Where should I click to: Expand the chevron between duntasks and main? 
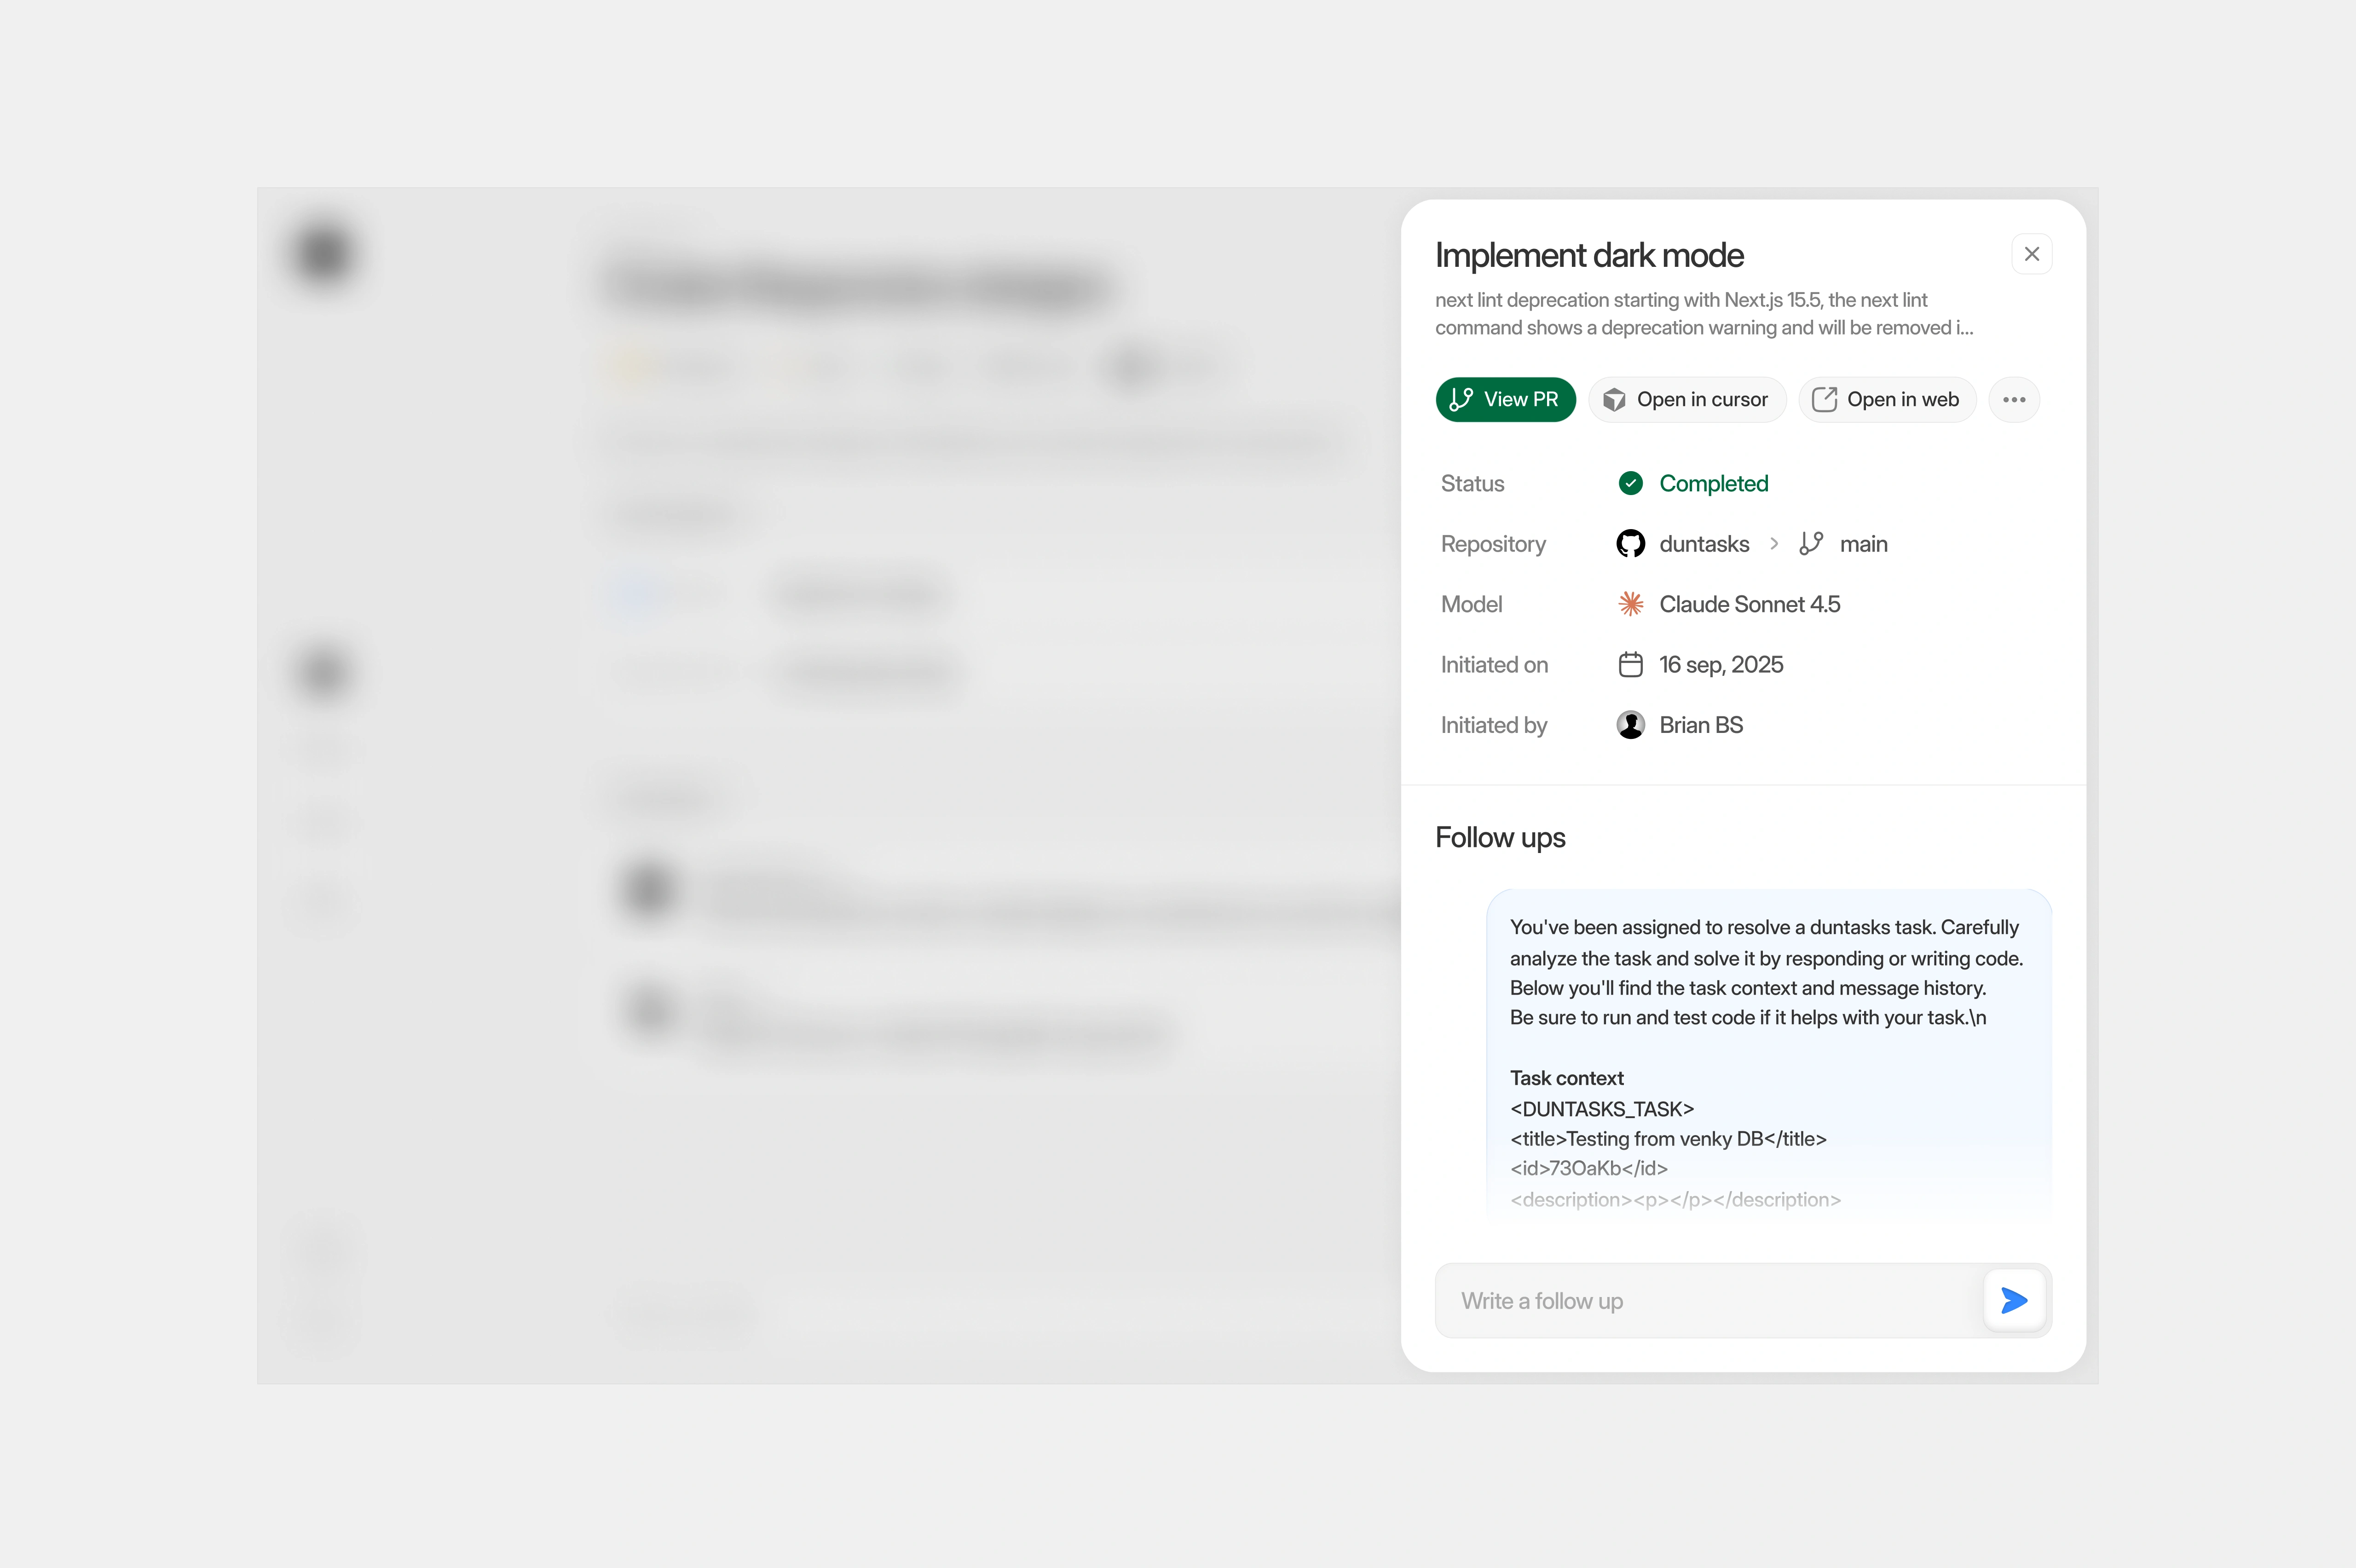[x=1774, y=543]
